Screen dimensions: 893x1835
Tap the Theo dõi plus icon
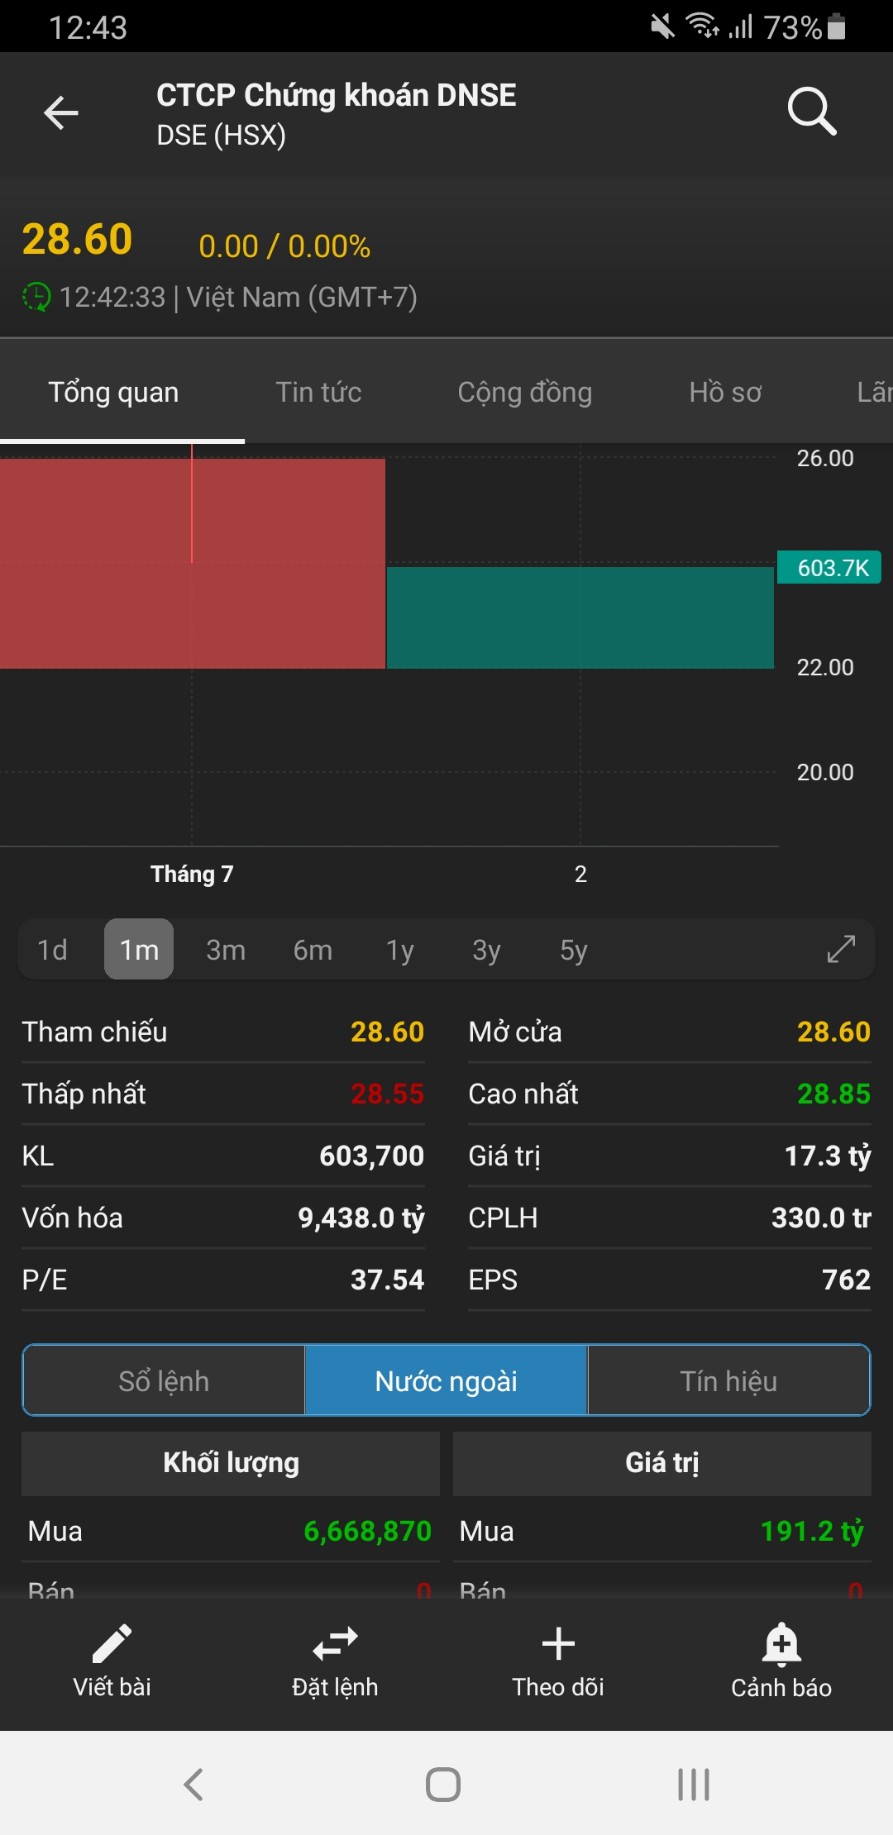tap(558, 1644)
